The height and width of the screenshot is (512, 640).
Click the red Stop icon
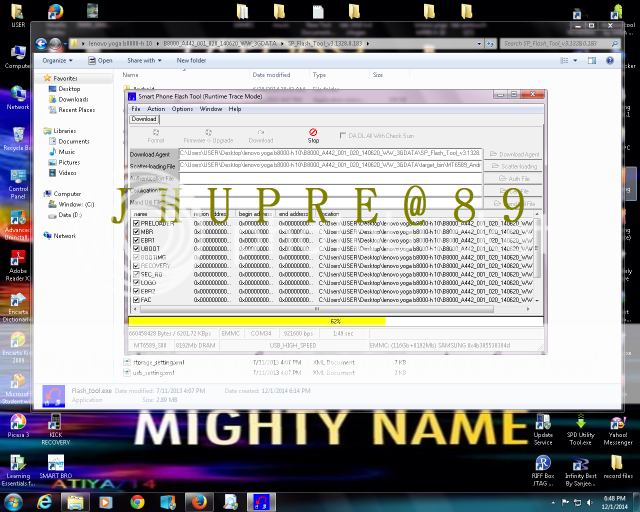point(313,132)
